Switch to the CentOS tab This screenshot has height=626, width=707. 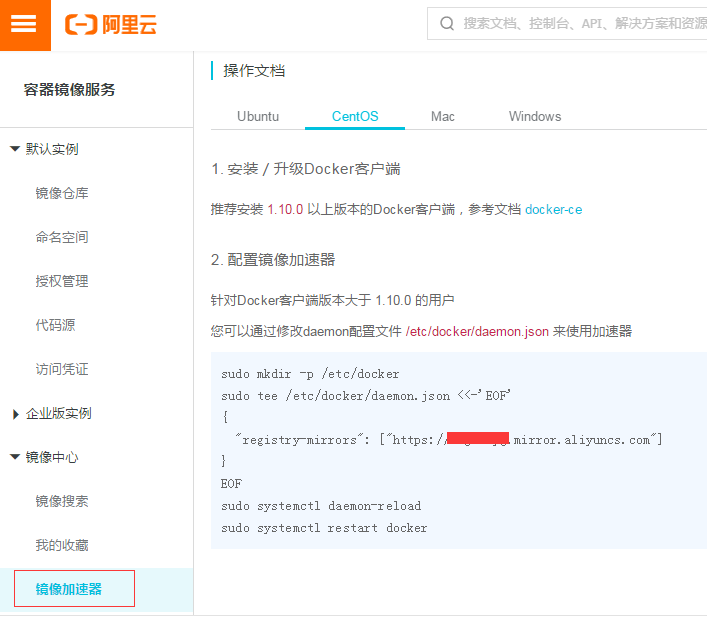click(355, 116)
